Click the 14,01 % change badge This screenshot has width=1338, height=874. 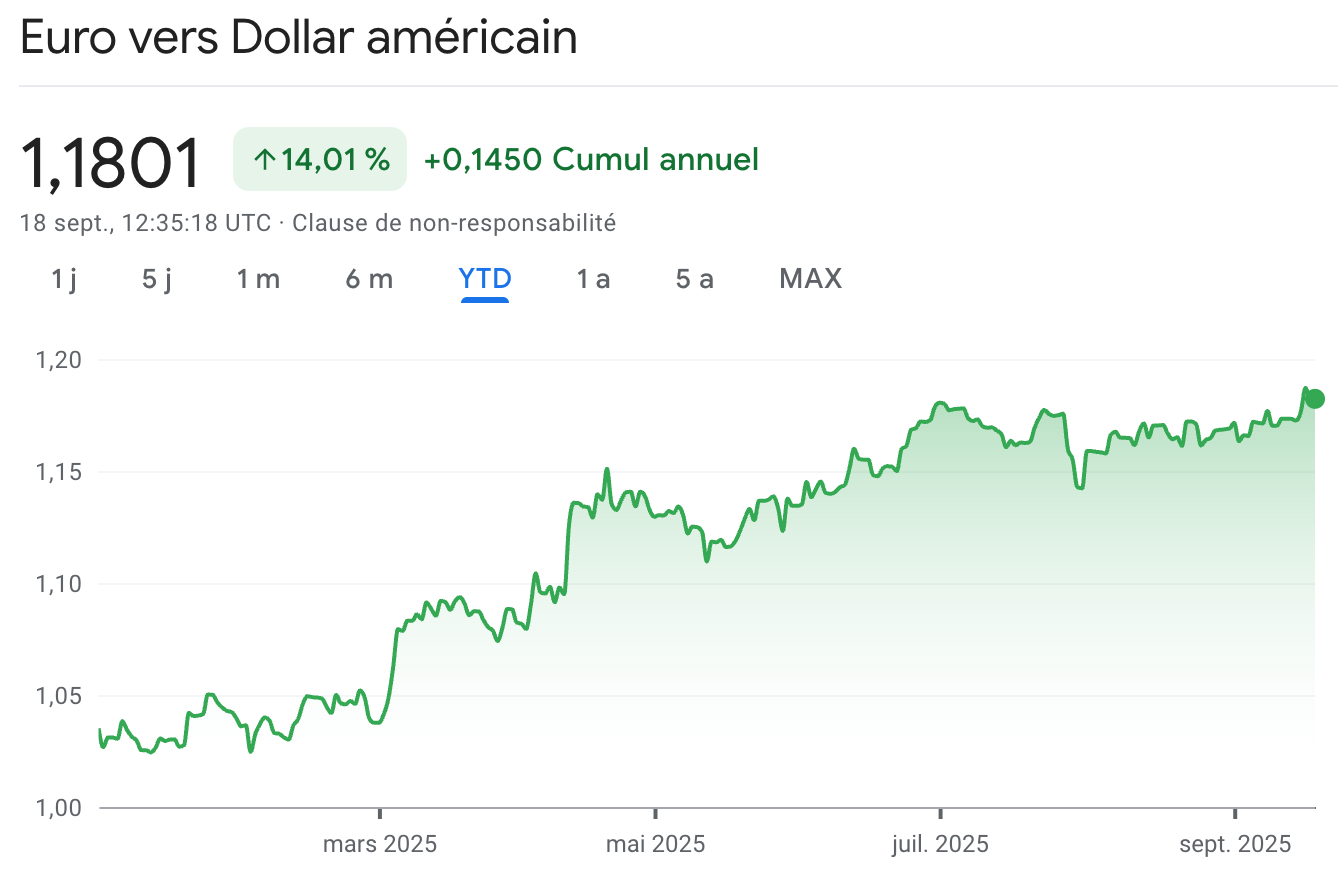(320, 159)
